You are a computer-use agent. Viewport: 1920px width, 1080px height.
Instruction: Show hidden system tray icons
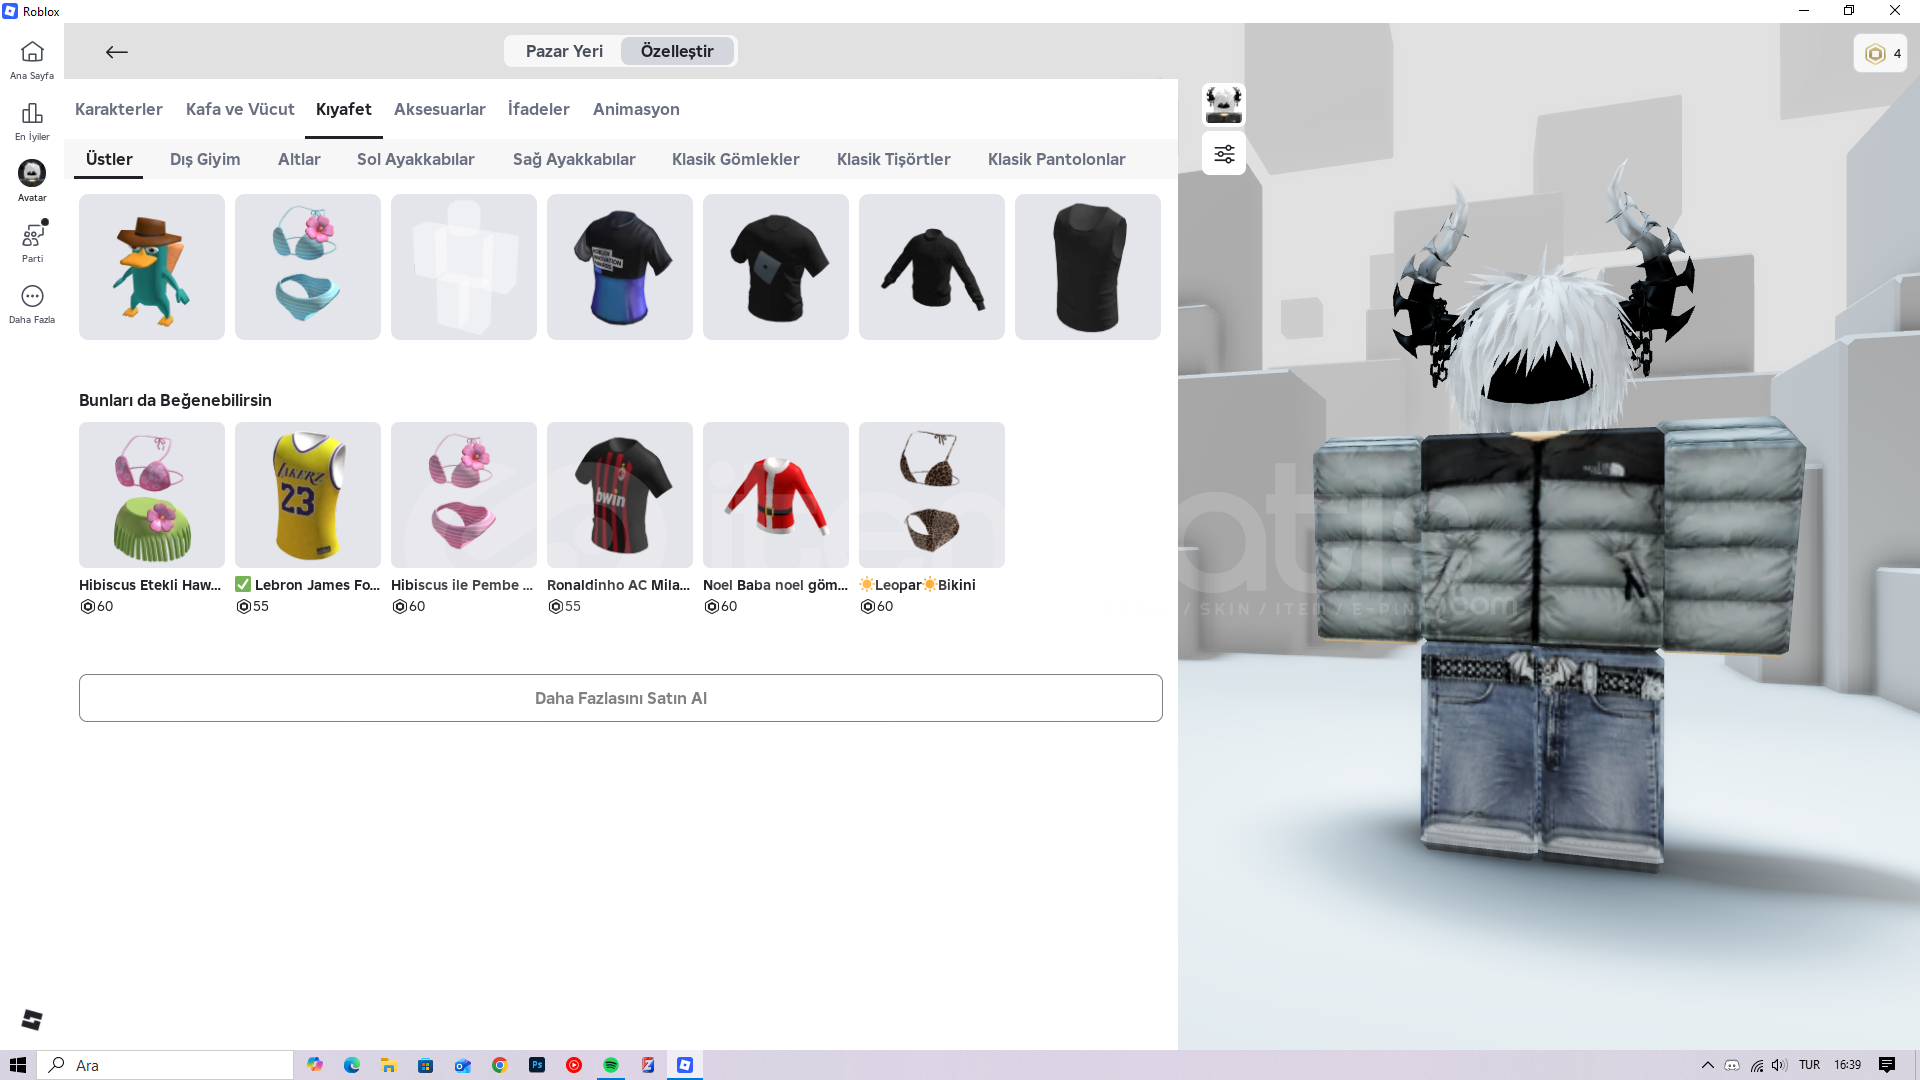[1708, 1065]
